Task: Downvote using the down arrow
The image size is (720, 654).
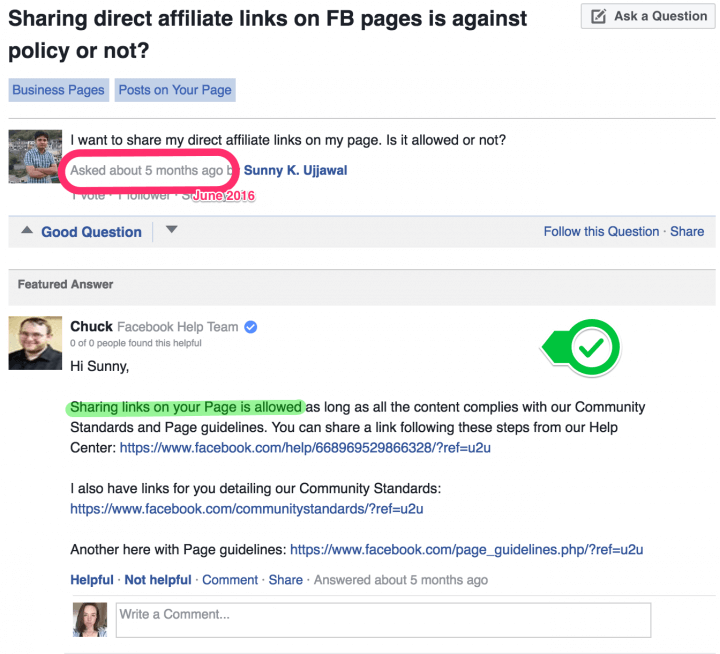Action: pos(171,230)
